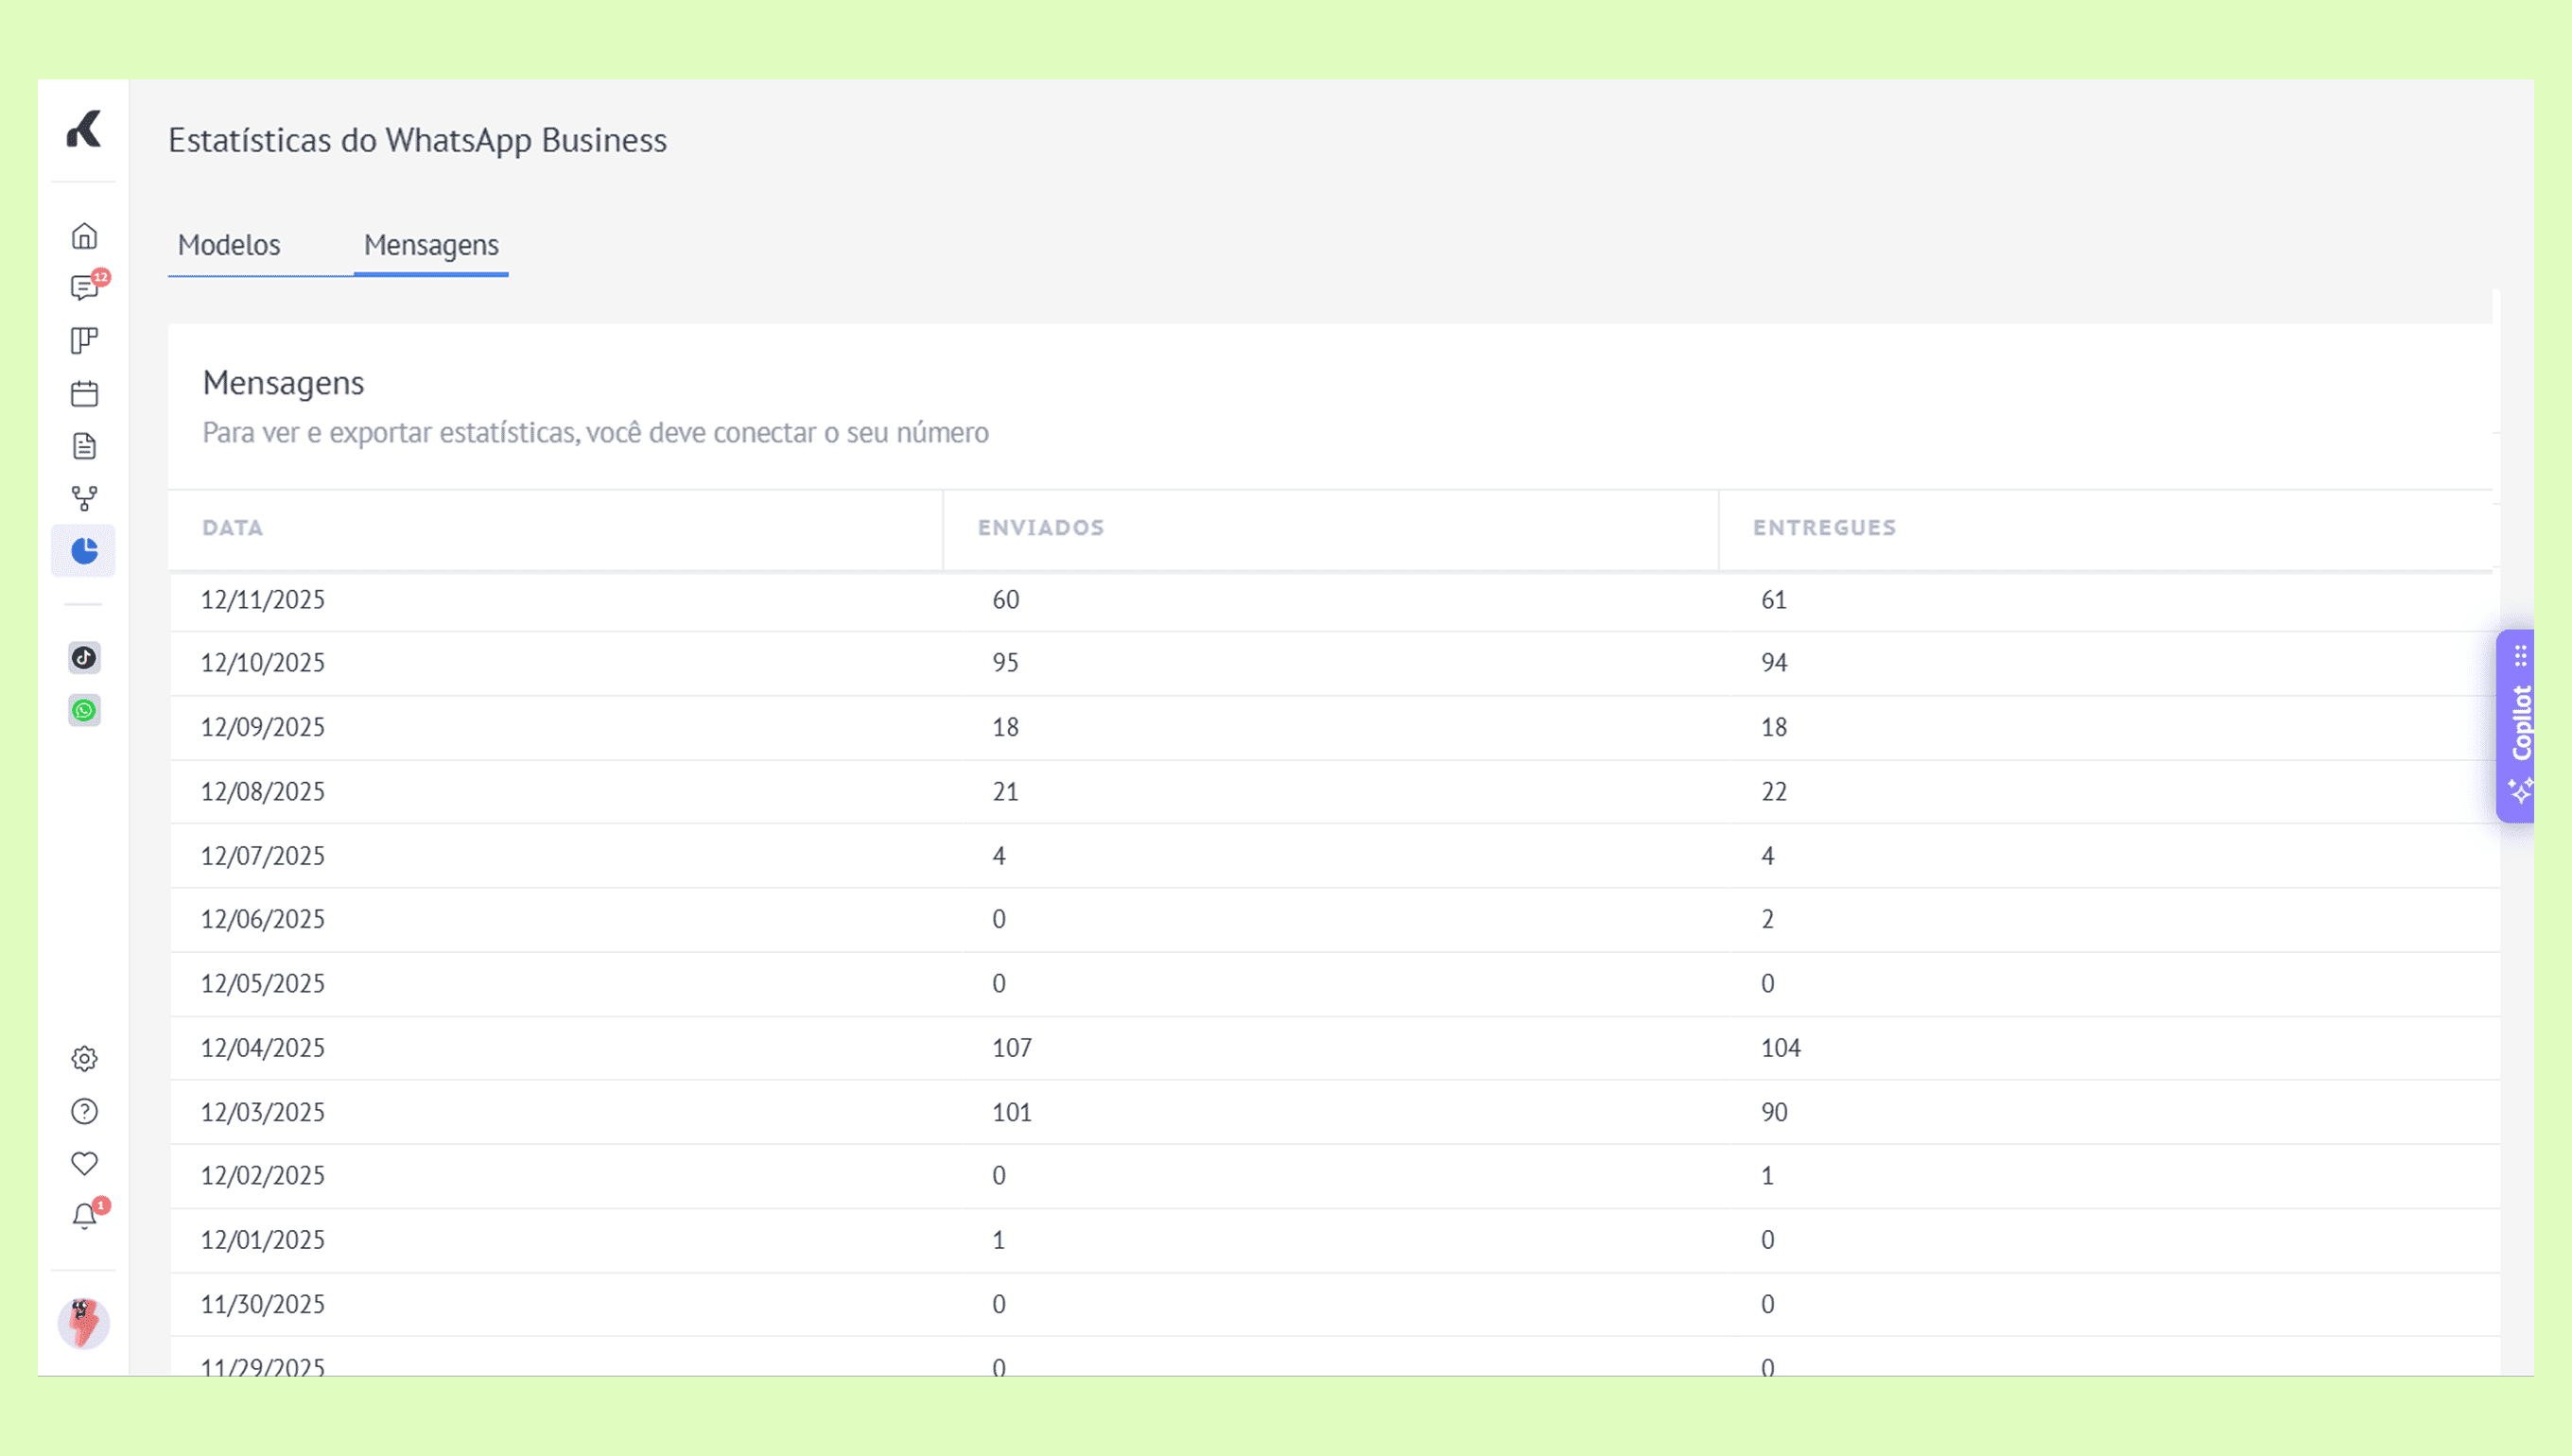Click the user profile avatar
The height and width of the screenshot is (1456, 2572).
click(x=83, y=1324)
